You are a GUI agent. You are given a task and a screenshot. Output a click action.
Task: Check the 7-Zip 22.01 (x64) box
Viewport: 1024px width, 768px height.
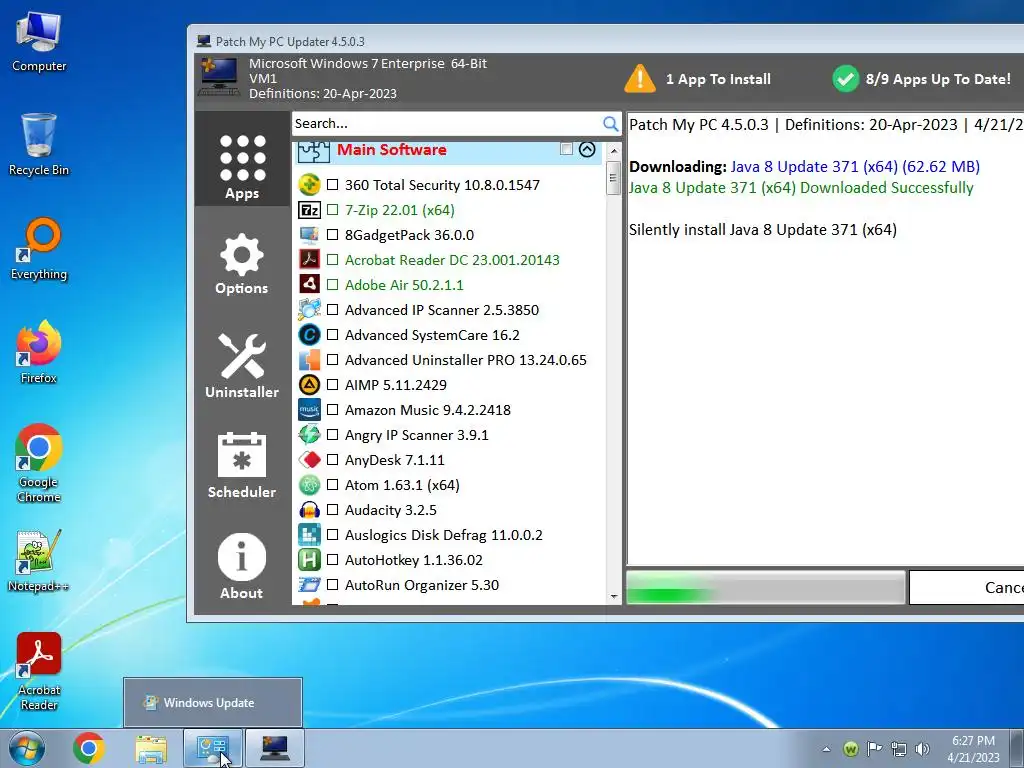[332, 210]
